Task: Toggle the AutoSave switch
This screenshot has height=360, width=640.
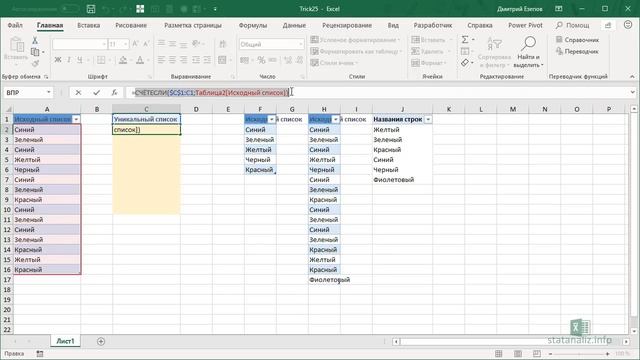Action: 70,9
